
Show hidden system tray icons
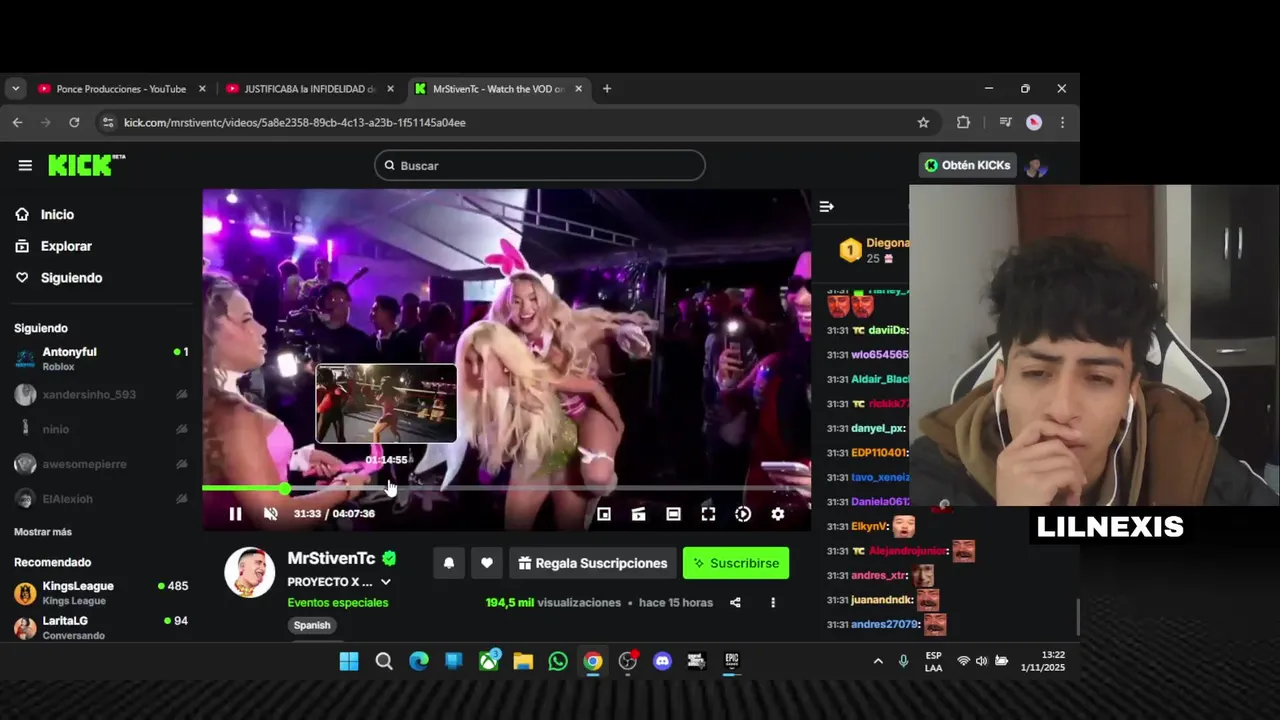[878, 661]
